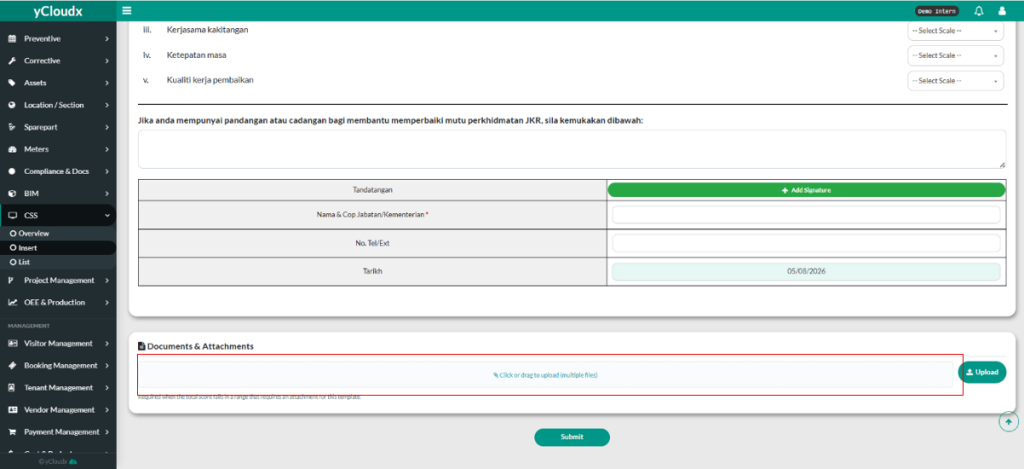This screenshot has width=1024, height=469.
Task: Open the Visitor Management menu
Action: pyautogui.click(x=58, y=343)
